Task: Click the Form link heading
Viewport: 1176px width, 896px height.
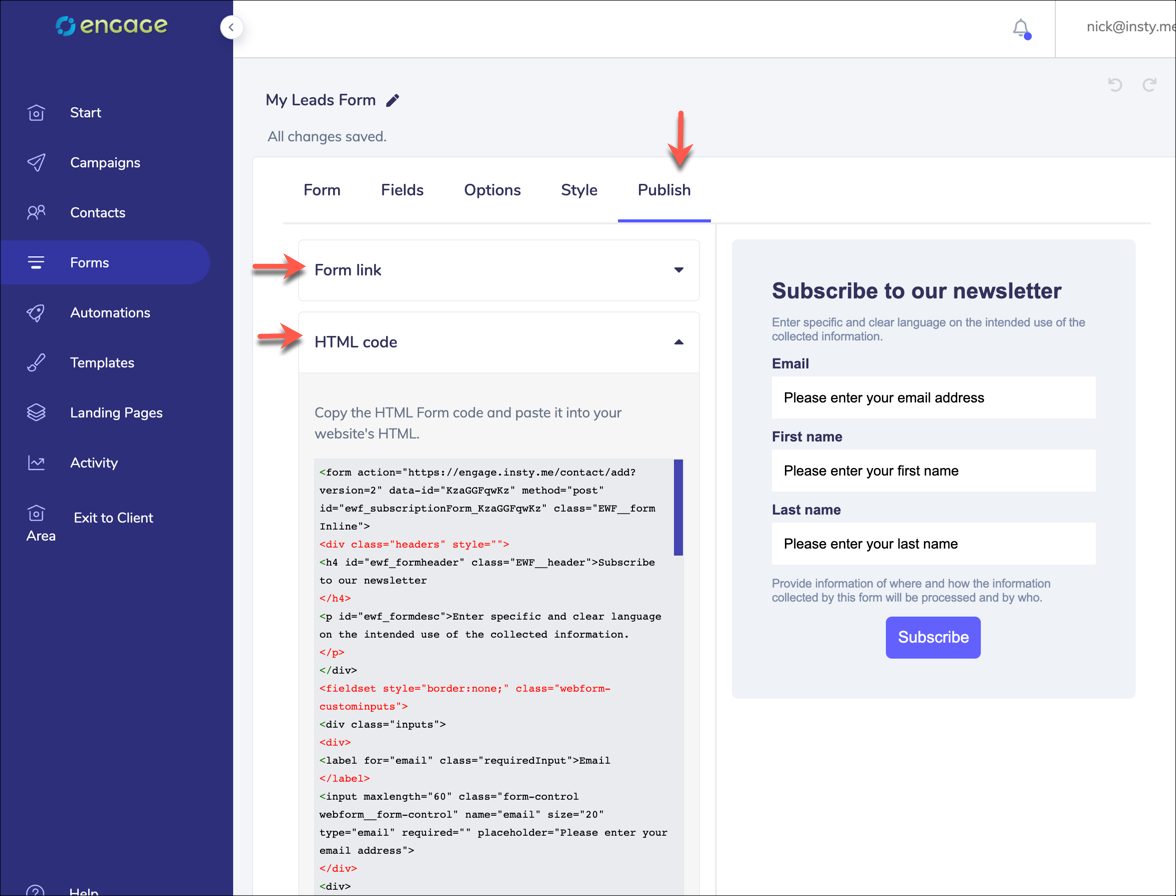Action: 347,270
